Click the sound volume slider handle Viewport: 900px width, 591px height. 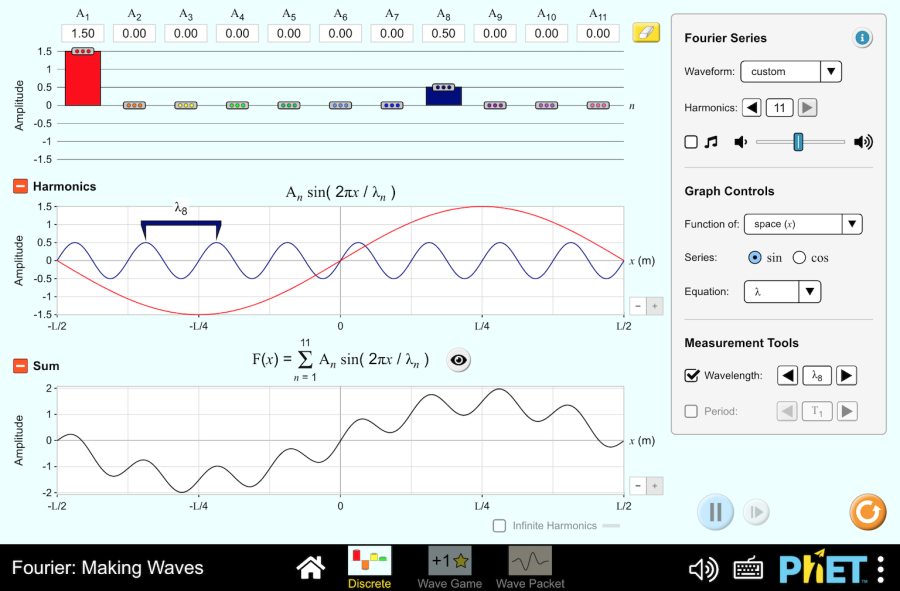[x=798, y=142]
